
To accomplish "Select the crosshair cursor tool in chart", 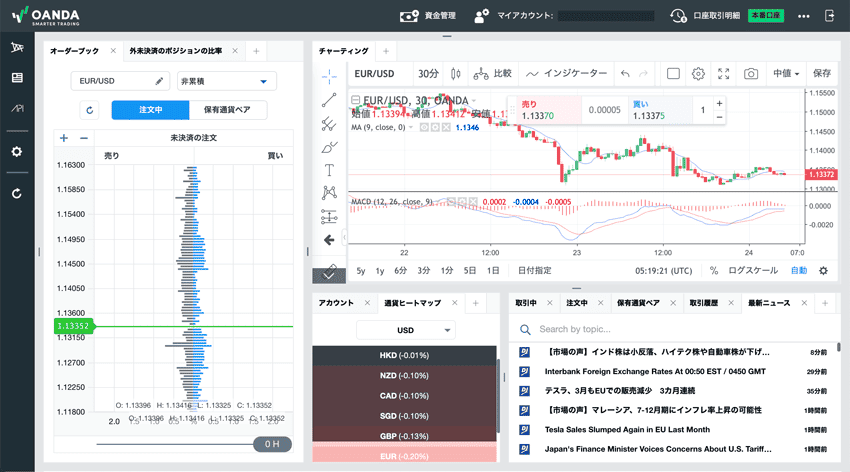I will pyautogui.click(x=329, y=77).
